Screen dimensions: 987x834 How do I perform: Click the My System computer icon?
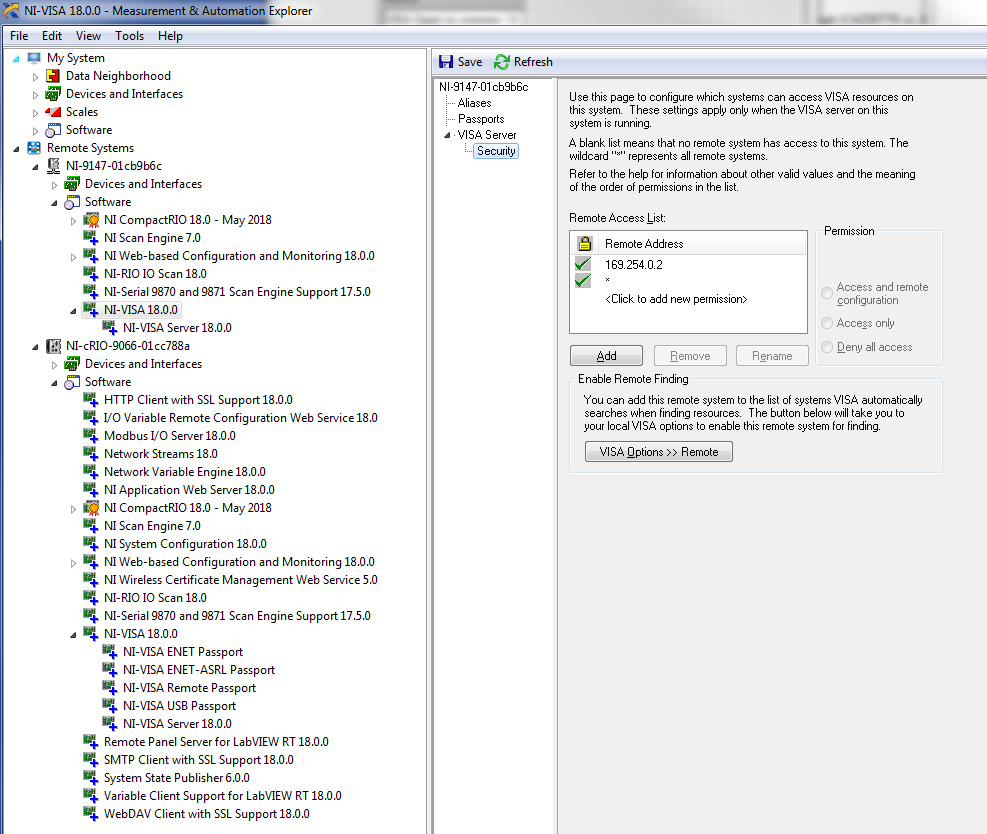(x=34, y=58)
